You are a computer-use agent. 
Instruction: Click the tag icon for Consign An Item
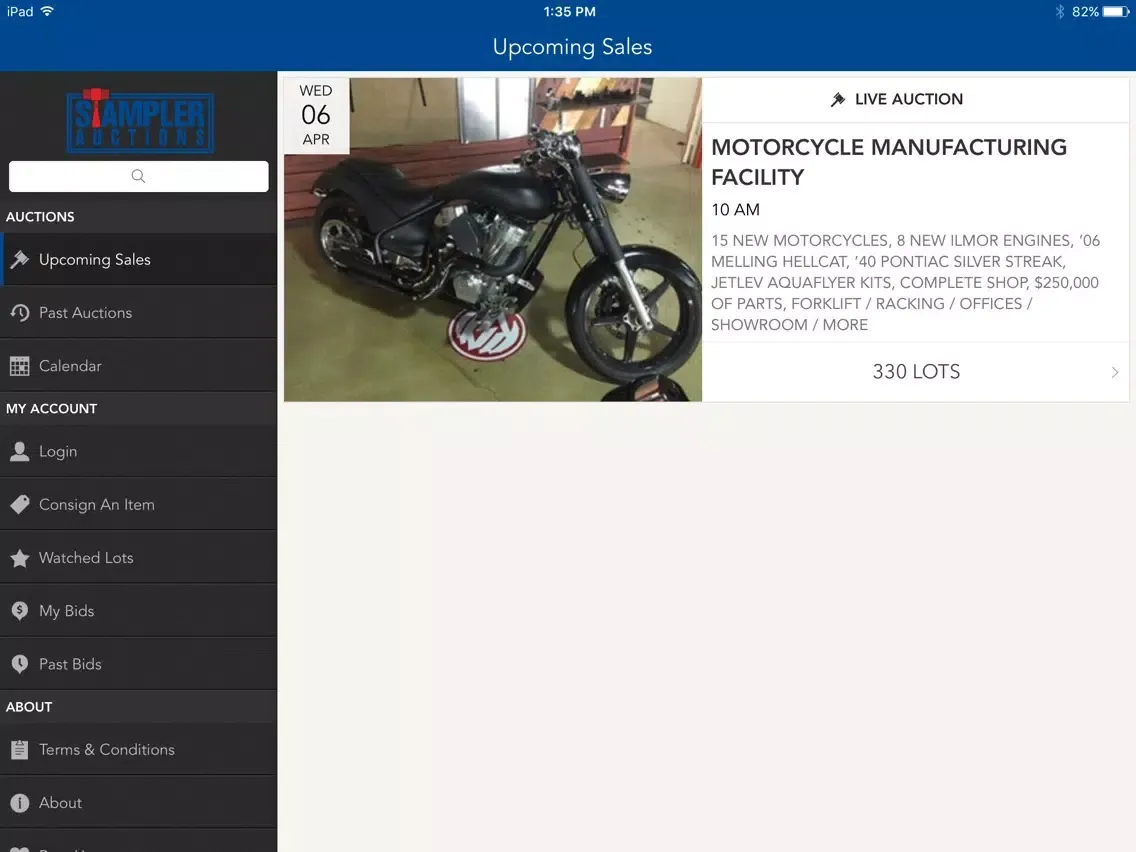[x=20, y=504]
